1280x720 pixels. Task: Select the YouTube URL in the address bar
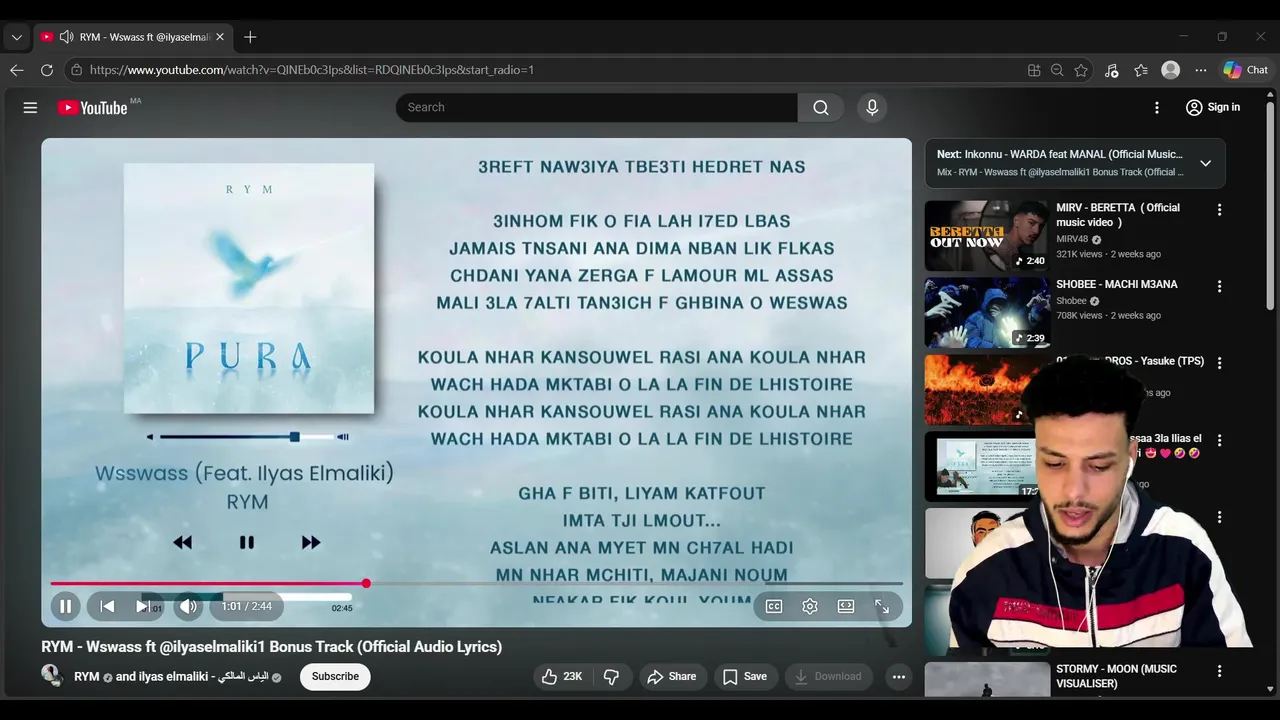tap(311, 70)
